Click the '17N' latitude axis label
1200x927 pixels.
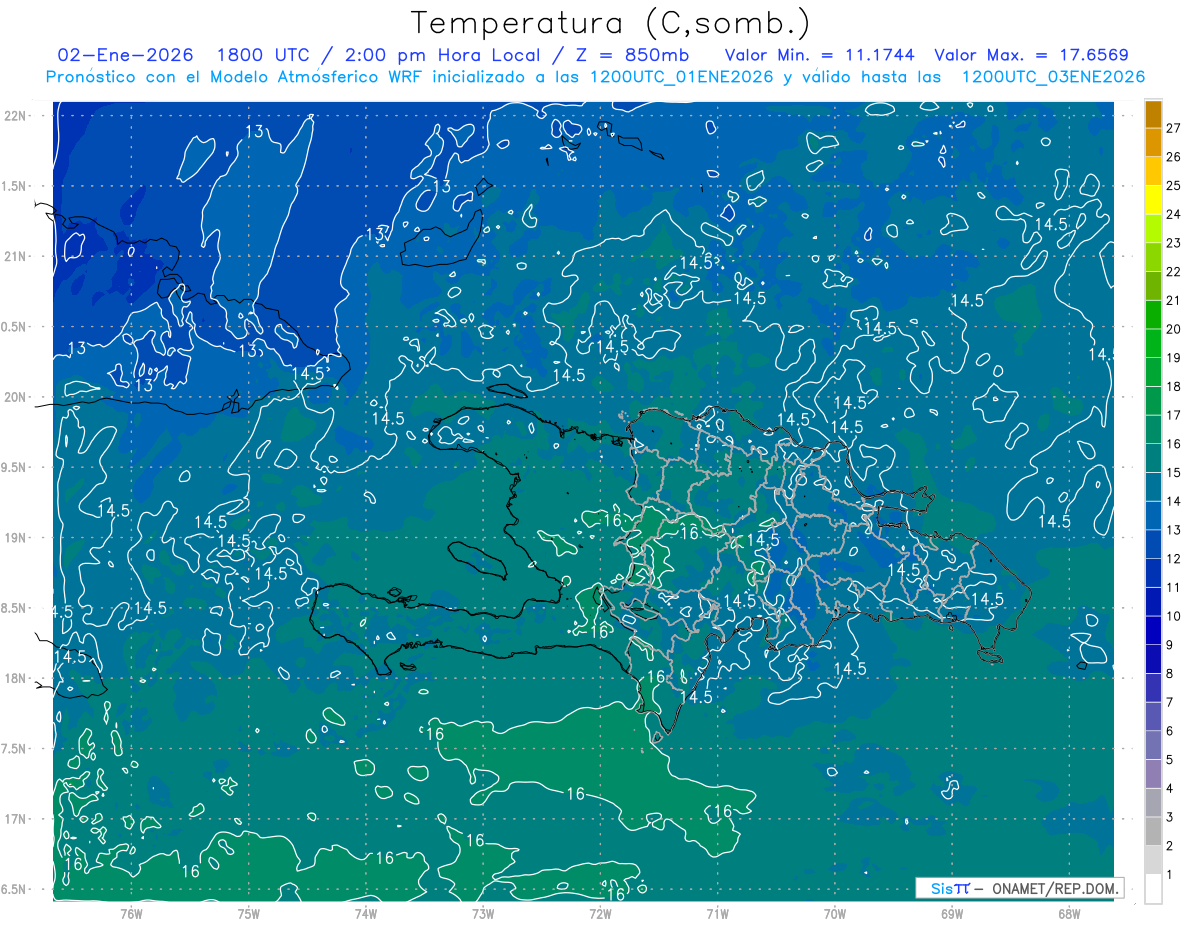[x=15, y=819]
